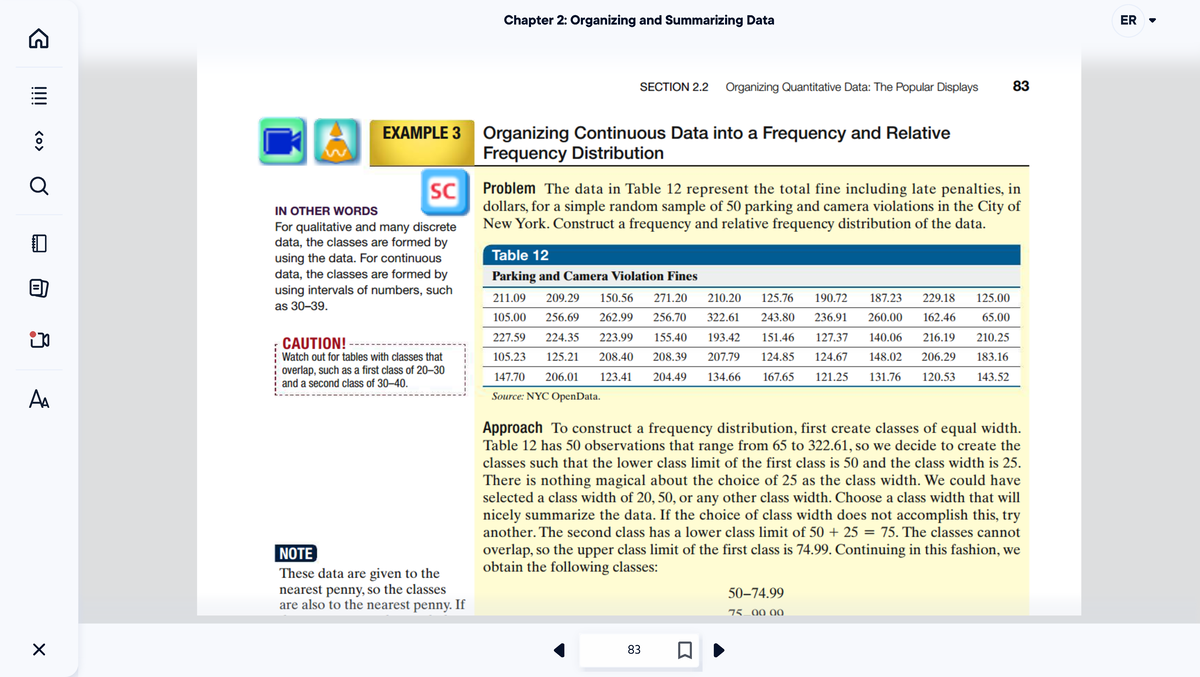
Task: Open the table of contents sidebar
Action: click(x=38, y=95)
